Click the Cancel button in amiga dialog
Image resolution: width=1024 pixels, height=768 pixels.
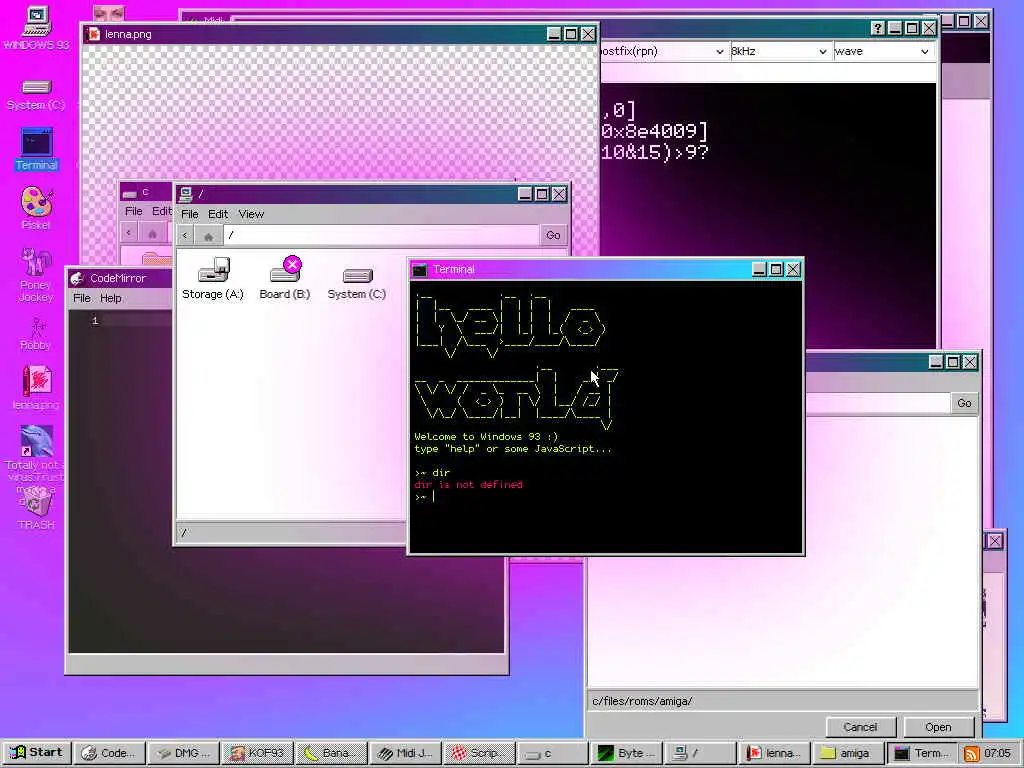point(860,728)
